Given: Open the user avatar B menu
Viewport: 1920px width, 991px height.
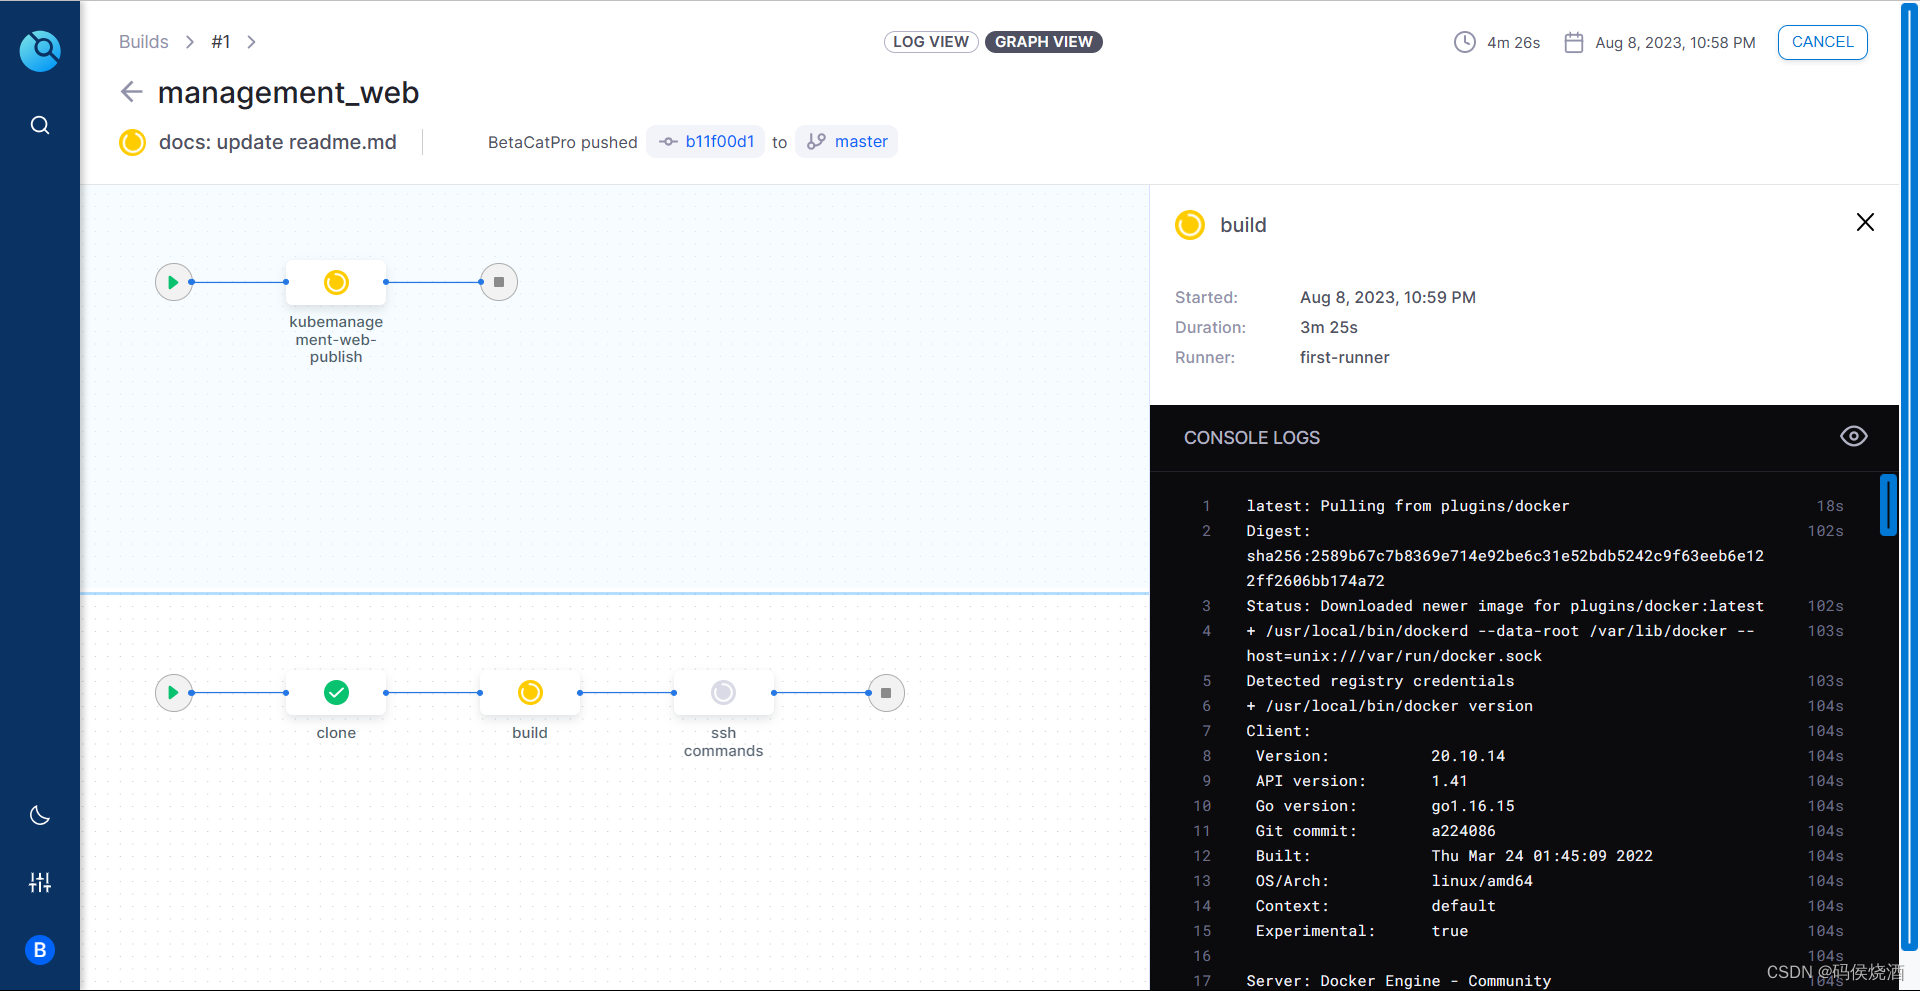Looking at the screenshot, I should 40,950.
